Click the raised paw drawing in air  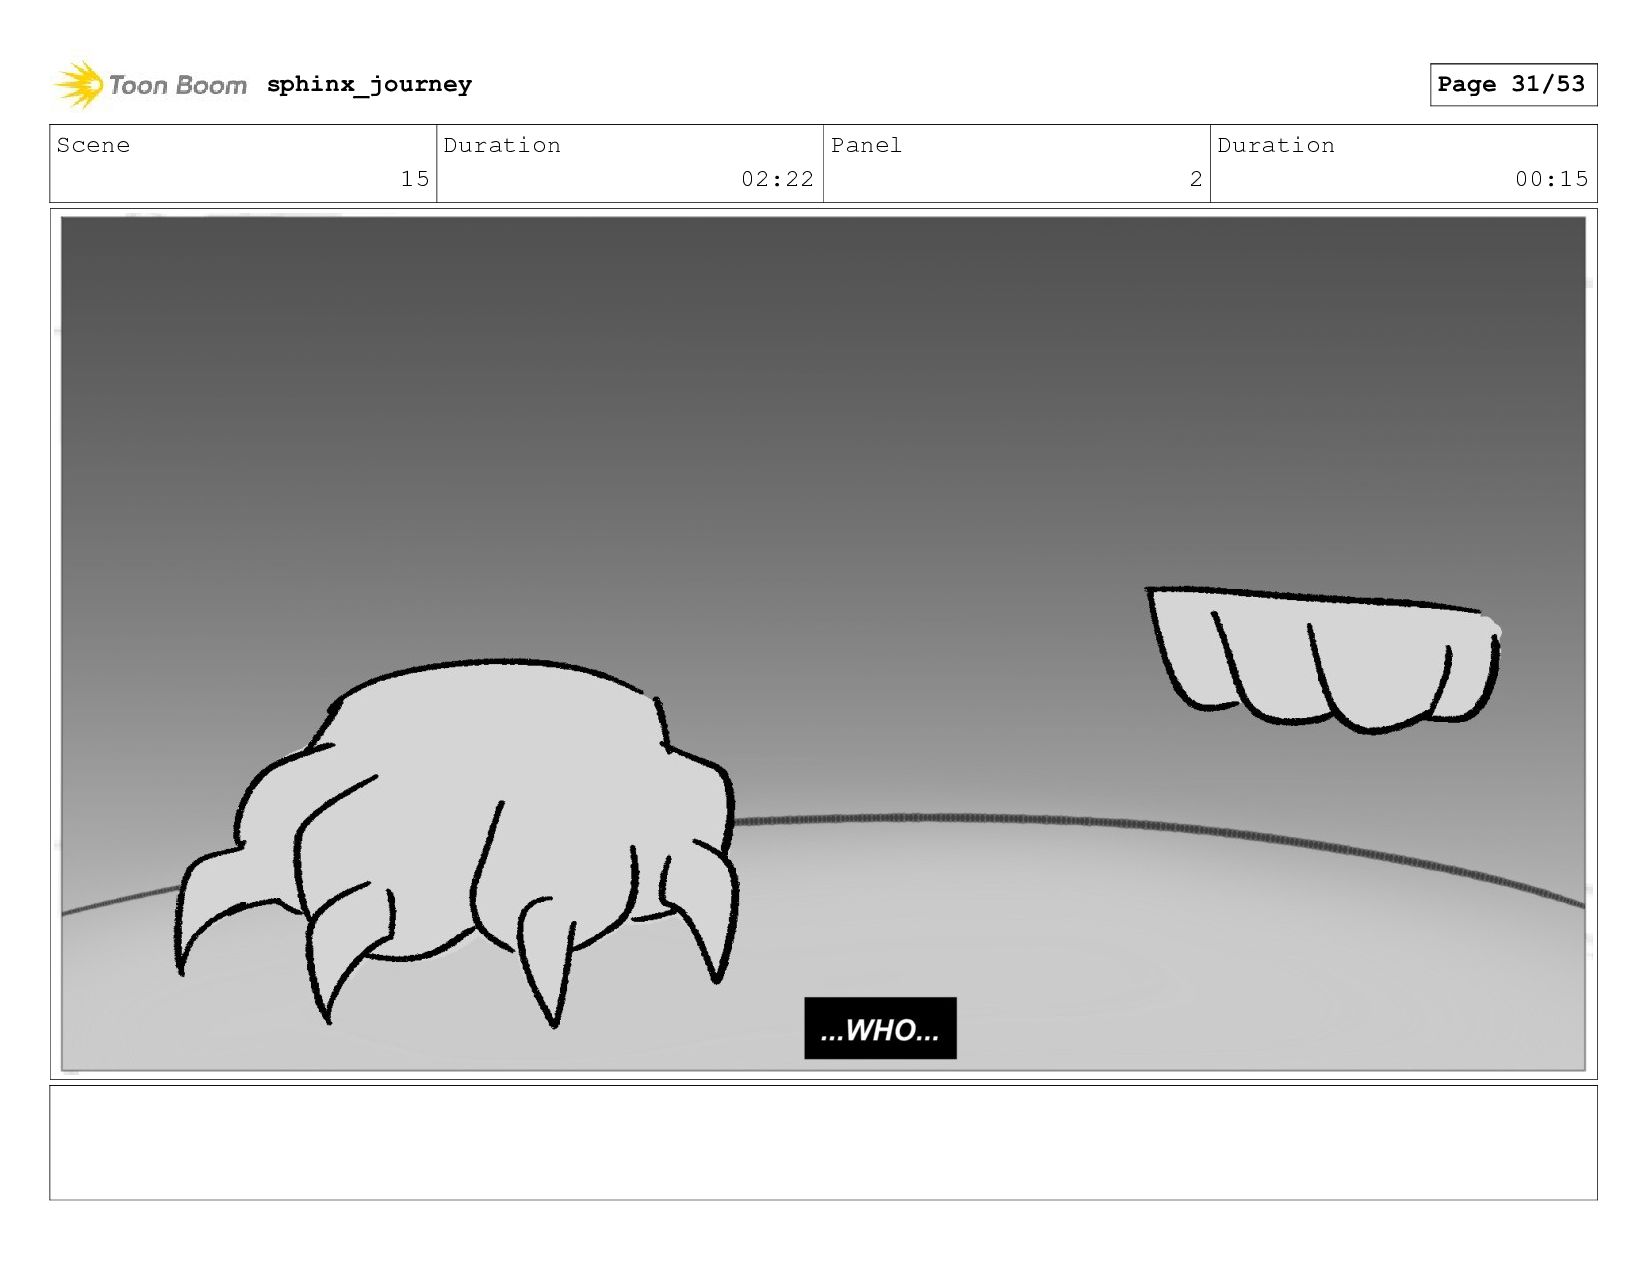pos(1323,660)
